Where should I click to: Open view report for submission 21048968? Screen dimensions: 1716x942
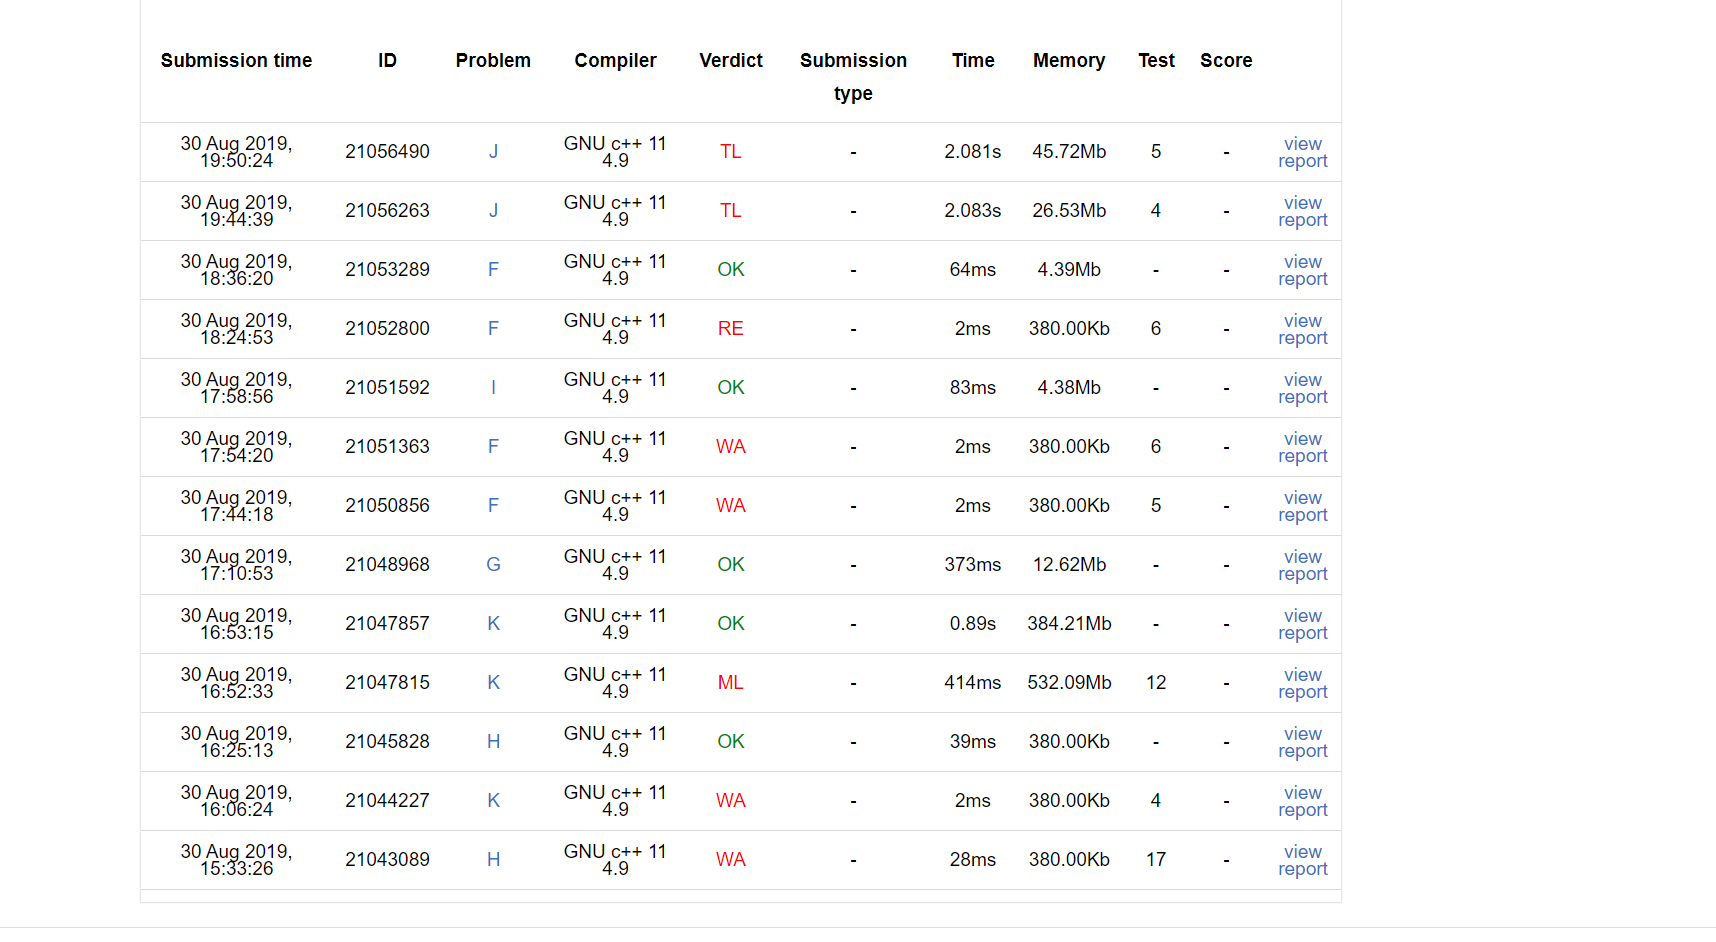coord(1302,565)
